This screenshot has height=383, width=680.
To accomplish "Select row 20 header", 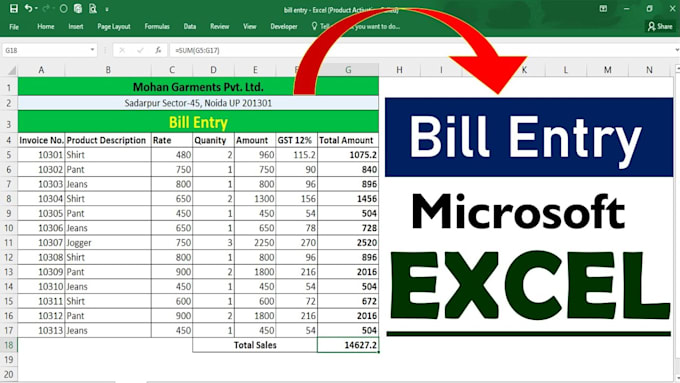I will pyautogui.click(x=9, y=374).
